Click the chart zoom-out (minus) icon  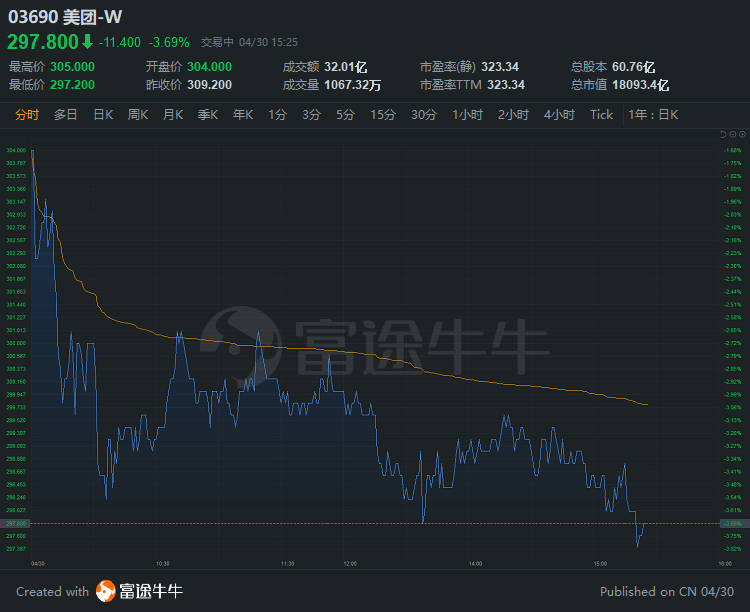(x=733, y=134)
